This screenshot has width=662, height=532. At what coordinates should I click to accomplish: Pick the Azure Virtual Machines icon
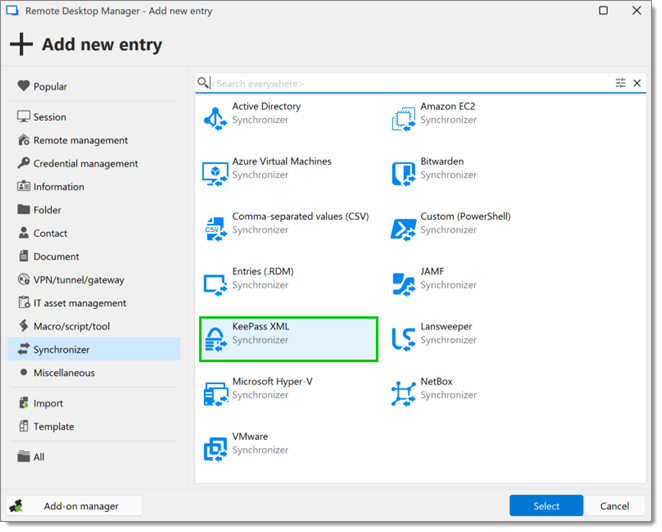click(x=215, y=174)
